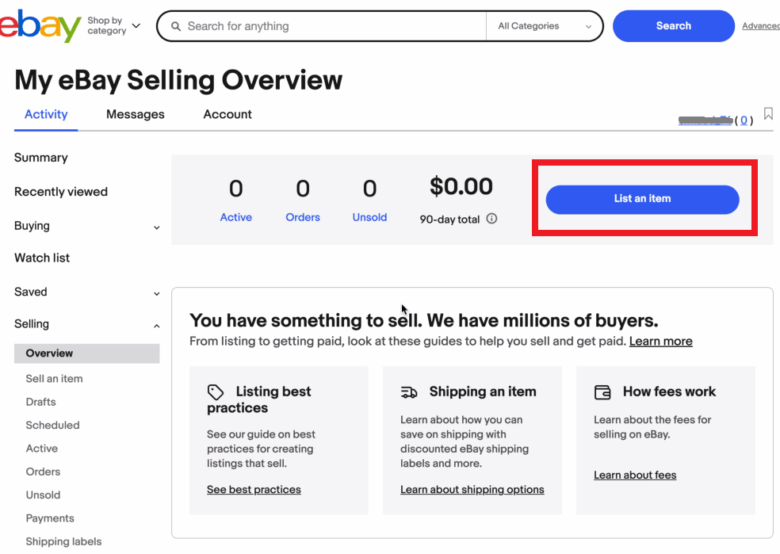The width and height of the screenshot is (780, 554).
Task: Click the 90-day total info icon
Action: click(492, 219)
